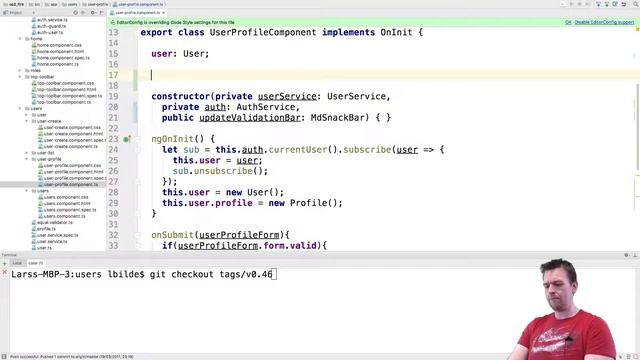Screen dimensions: 640x360
Task: Open Terminal panel settings gear
Action: pyautogui.click(x=627, y=255)
